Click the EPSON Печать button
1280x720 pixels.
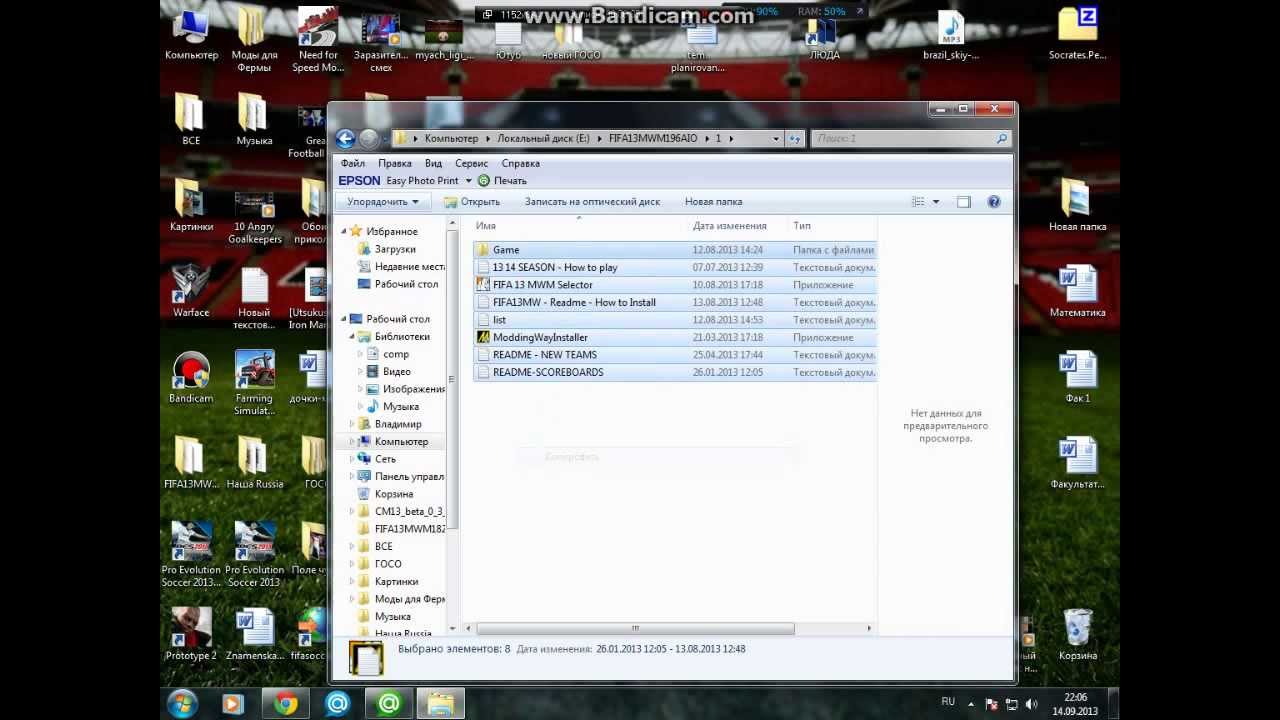[x=502, y=181]
